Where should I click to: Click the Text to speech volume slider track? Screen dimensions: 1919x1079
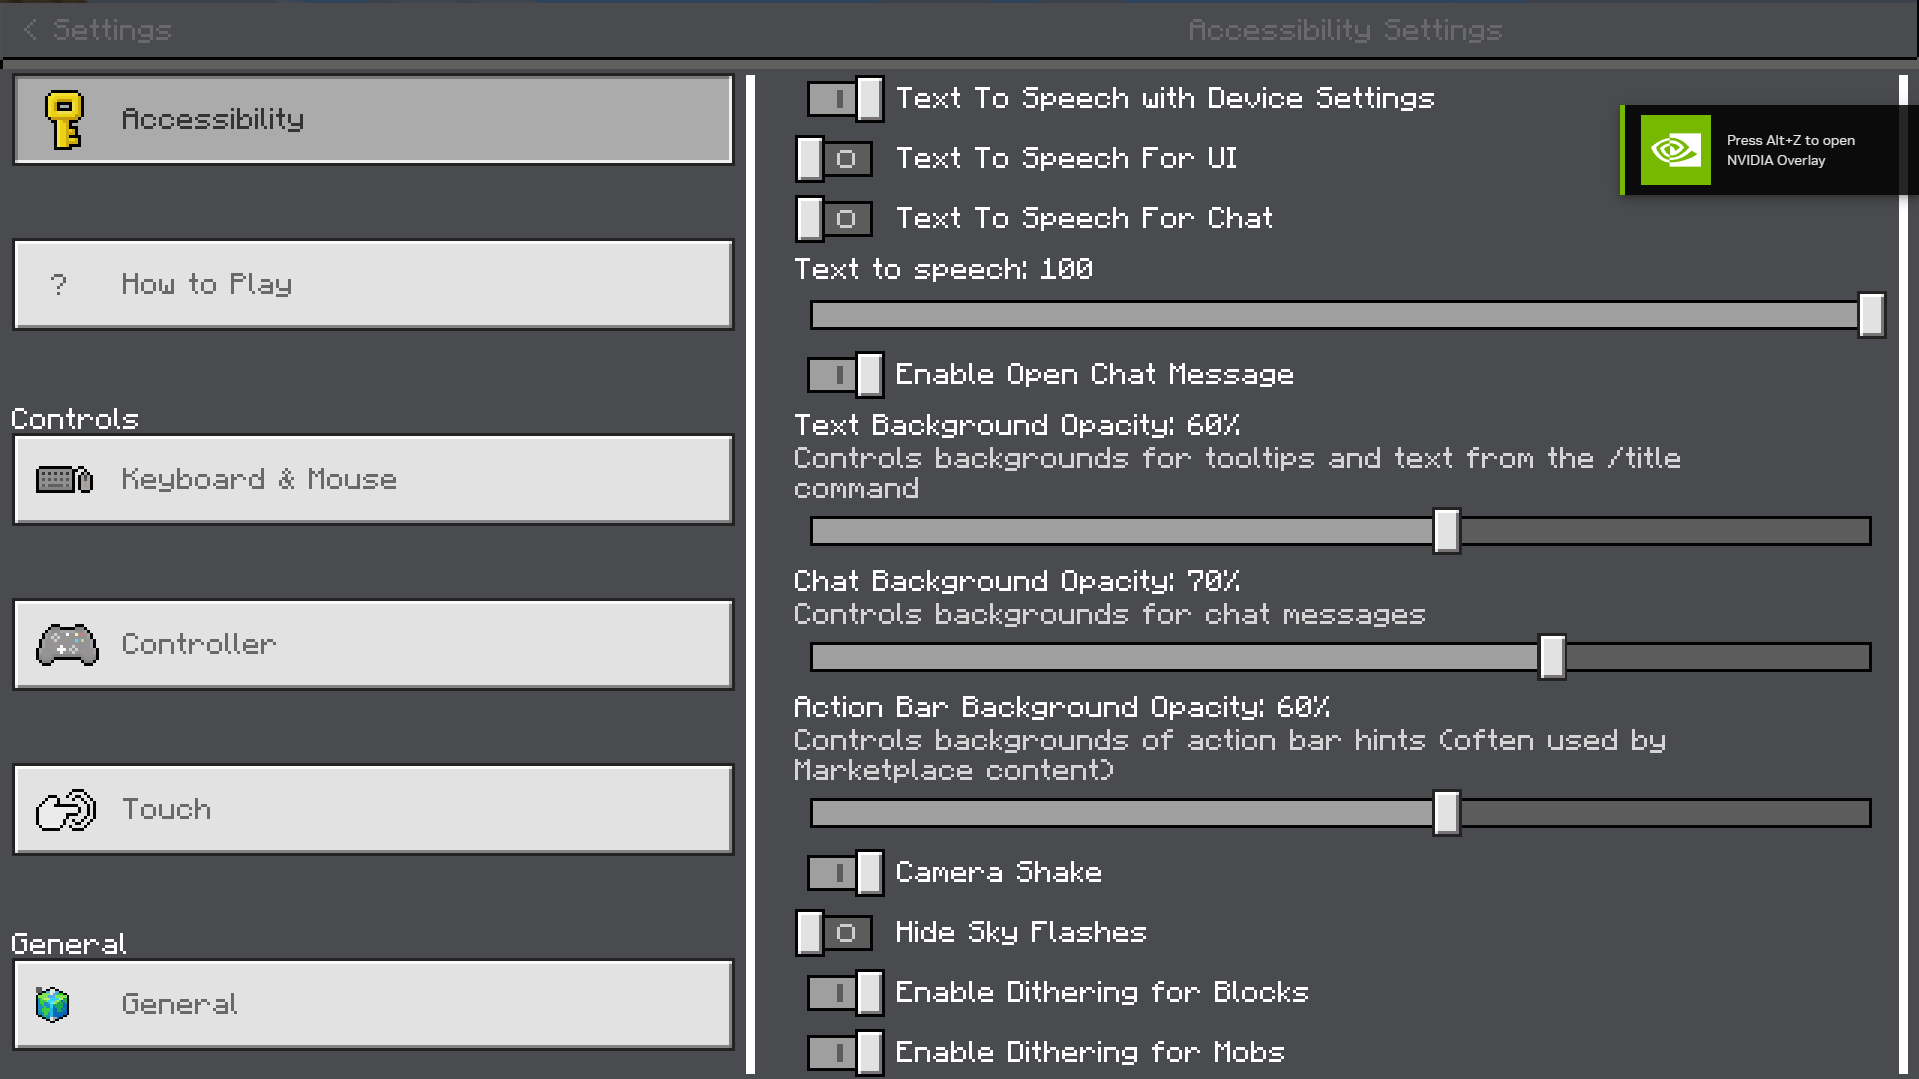click(x=1300, y=316)
